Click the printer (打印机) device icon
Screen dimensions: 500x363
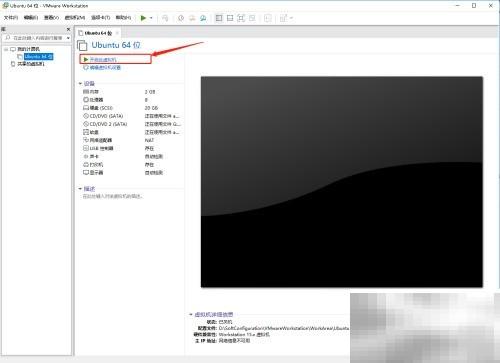click(86, 164)
